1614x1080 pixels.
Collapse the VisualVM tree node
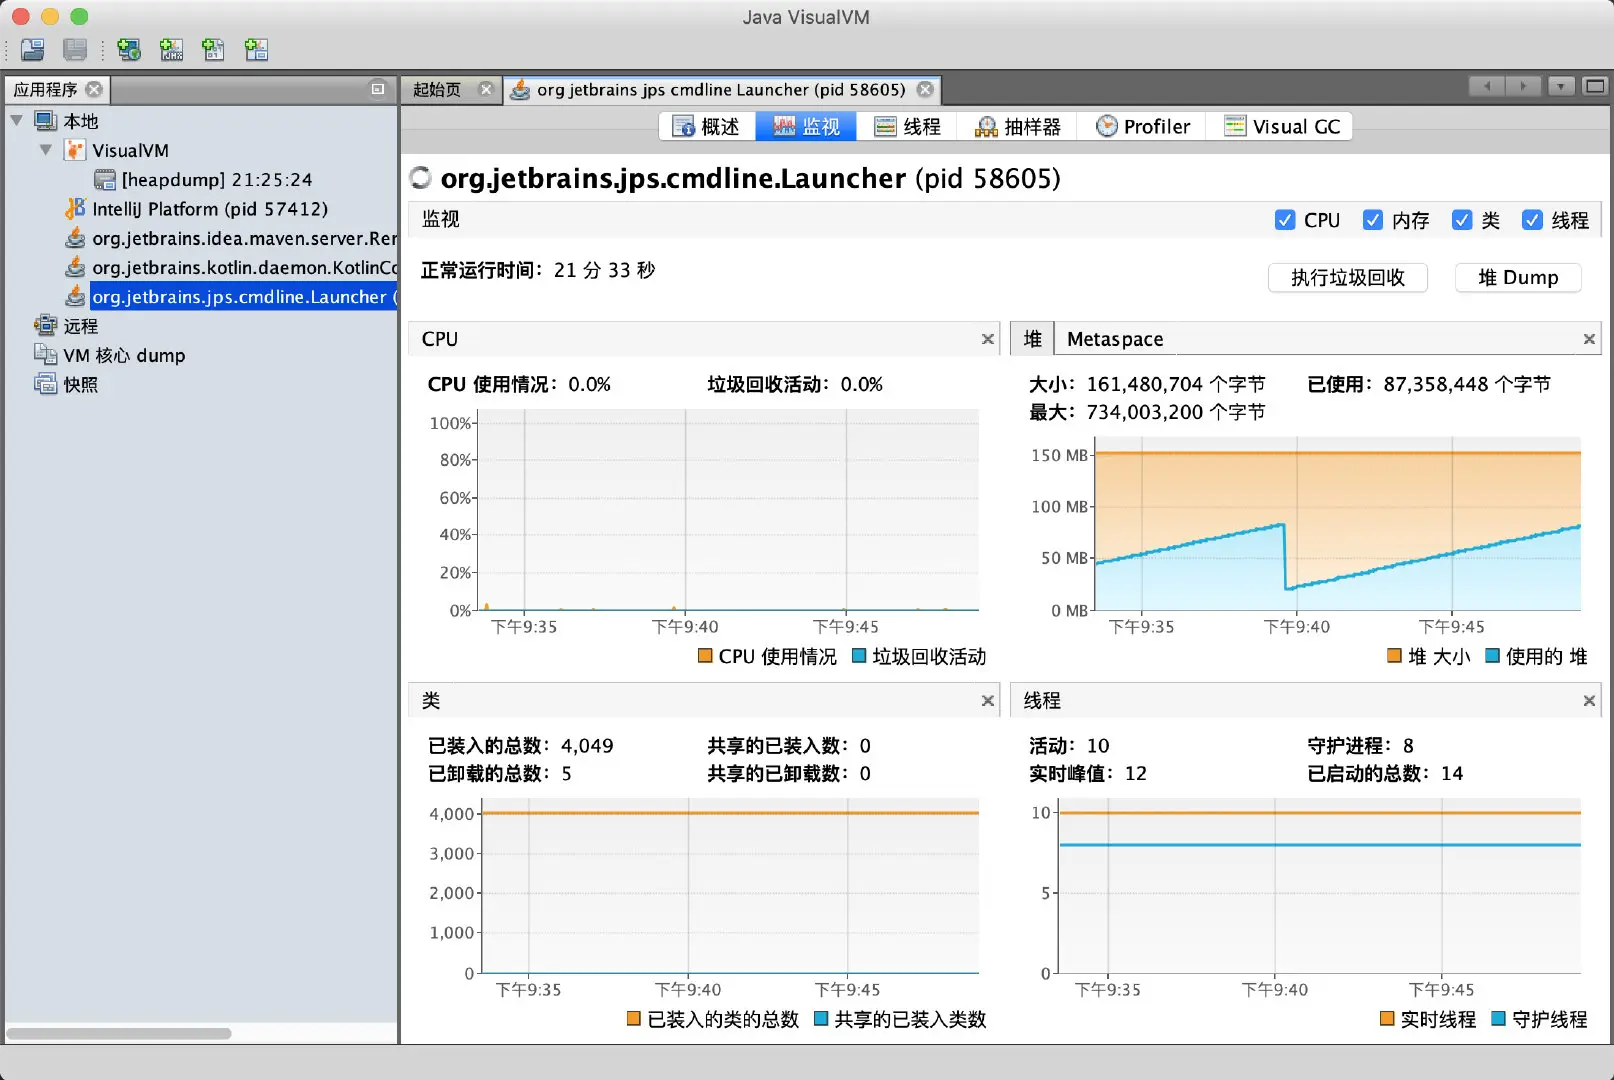click(x=46, y=150)
